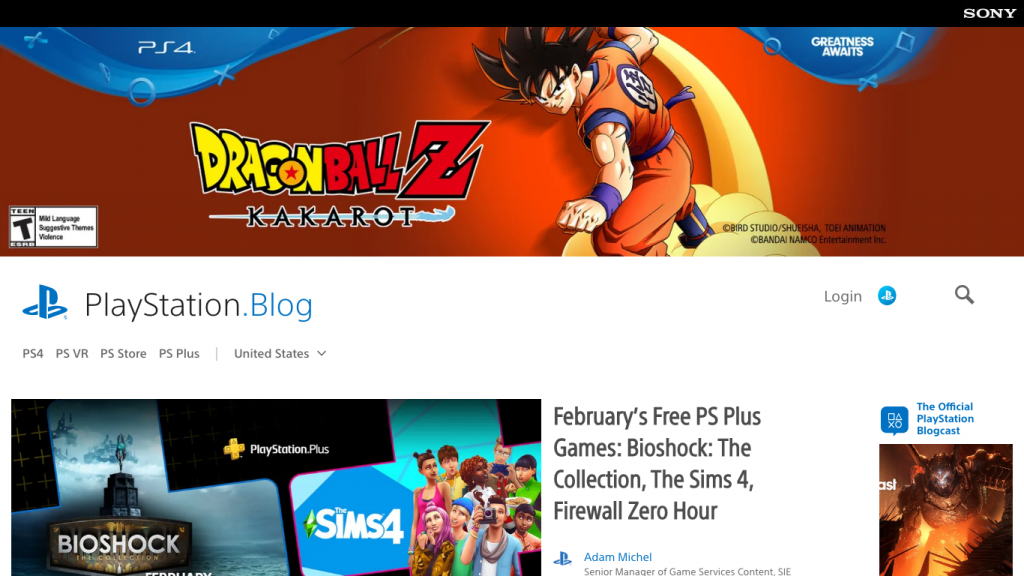Expand the United States region dropdown

[280, 353]
